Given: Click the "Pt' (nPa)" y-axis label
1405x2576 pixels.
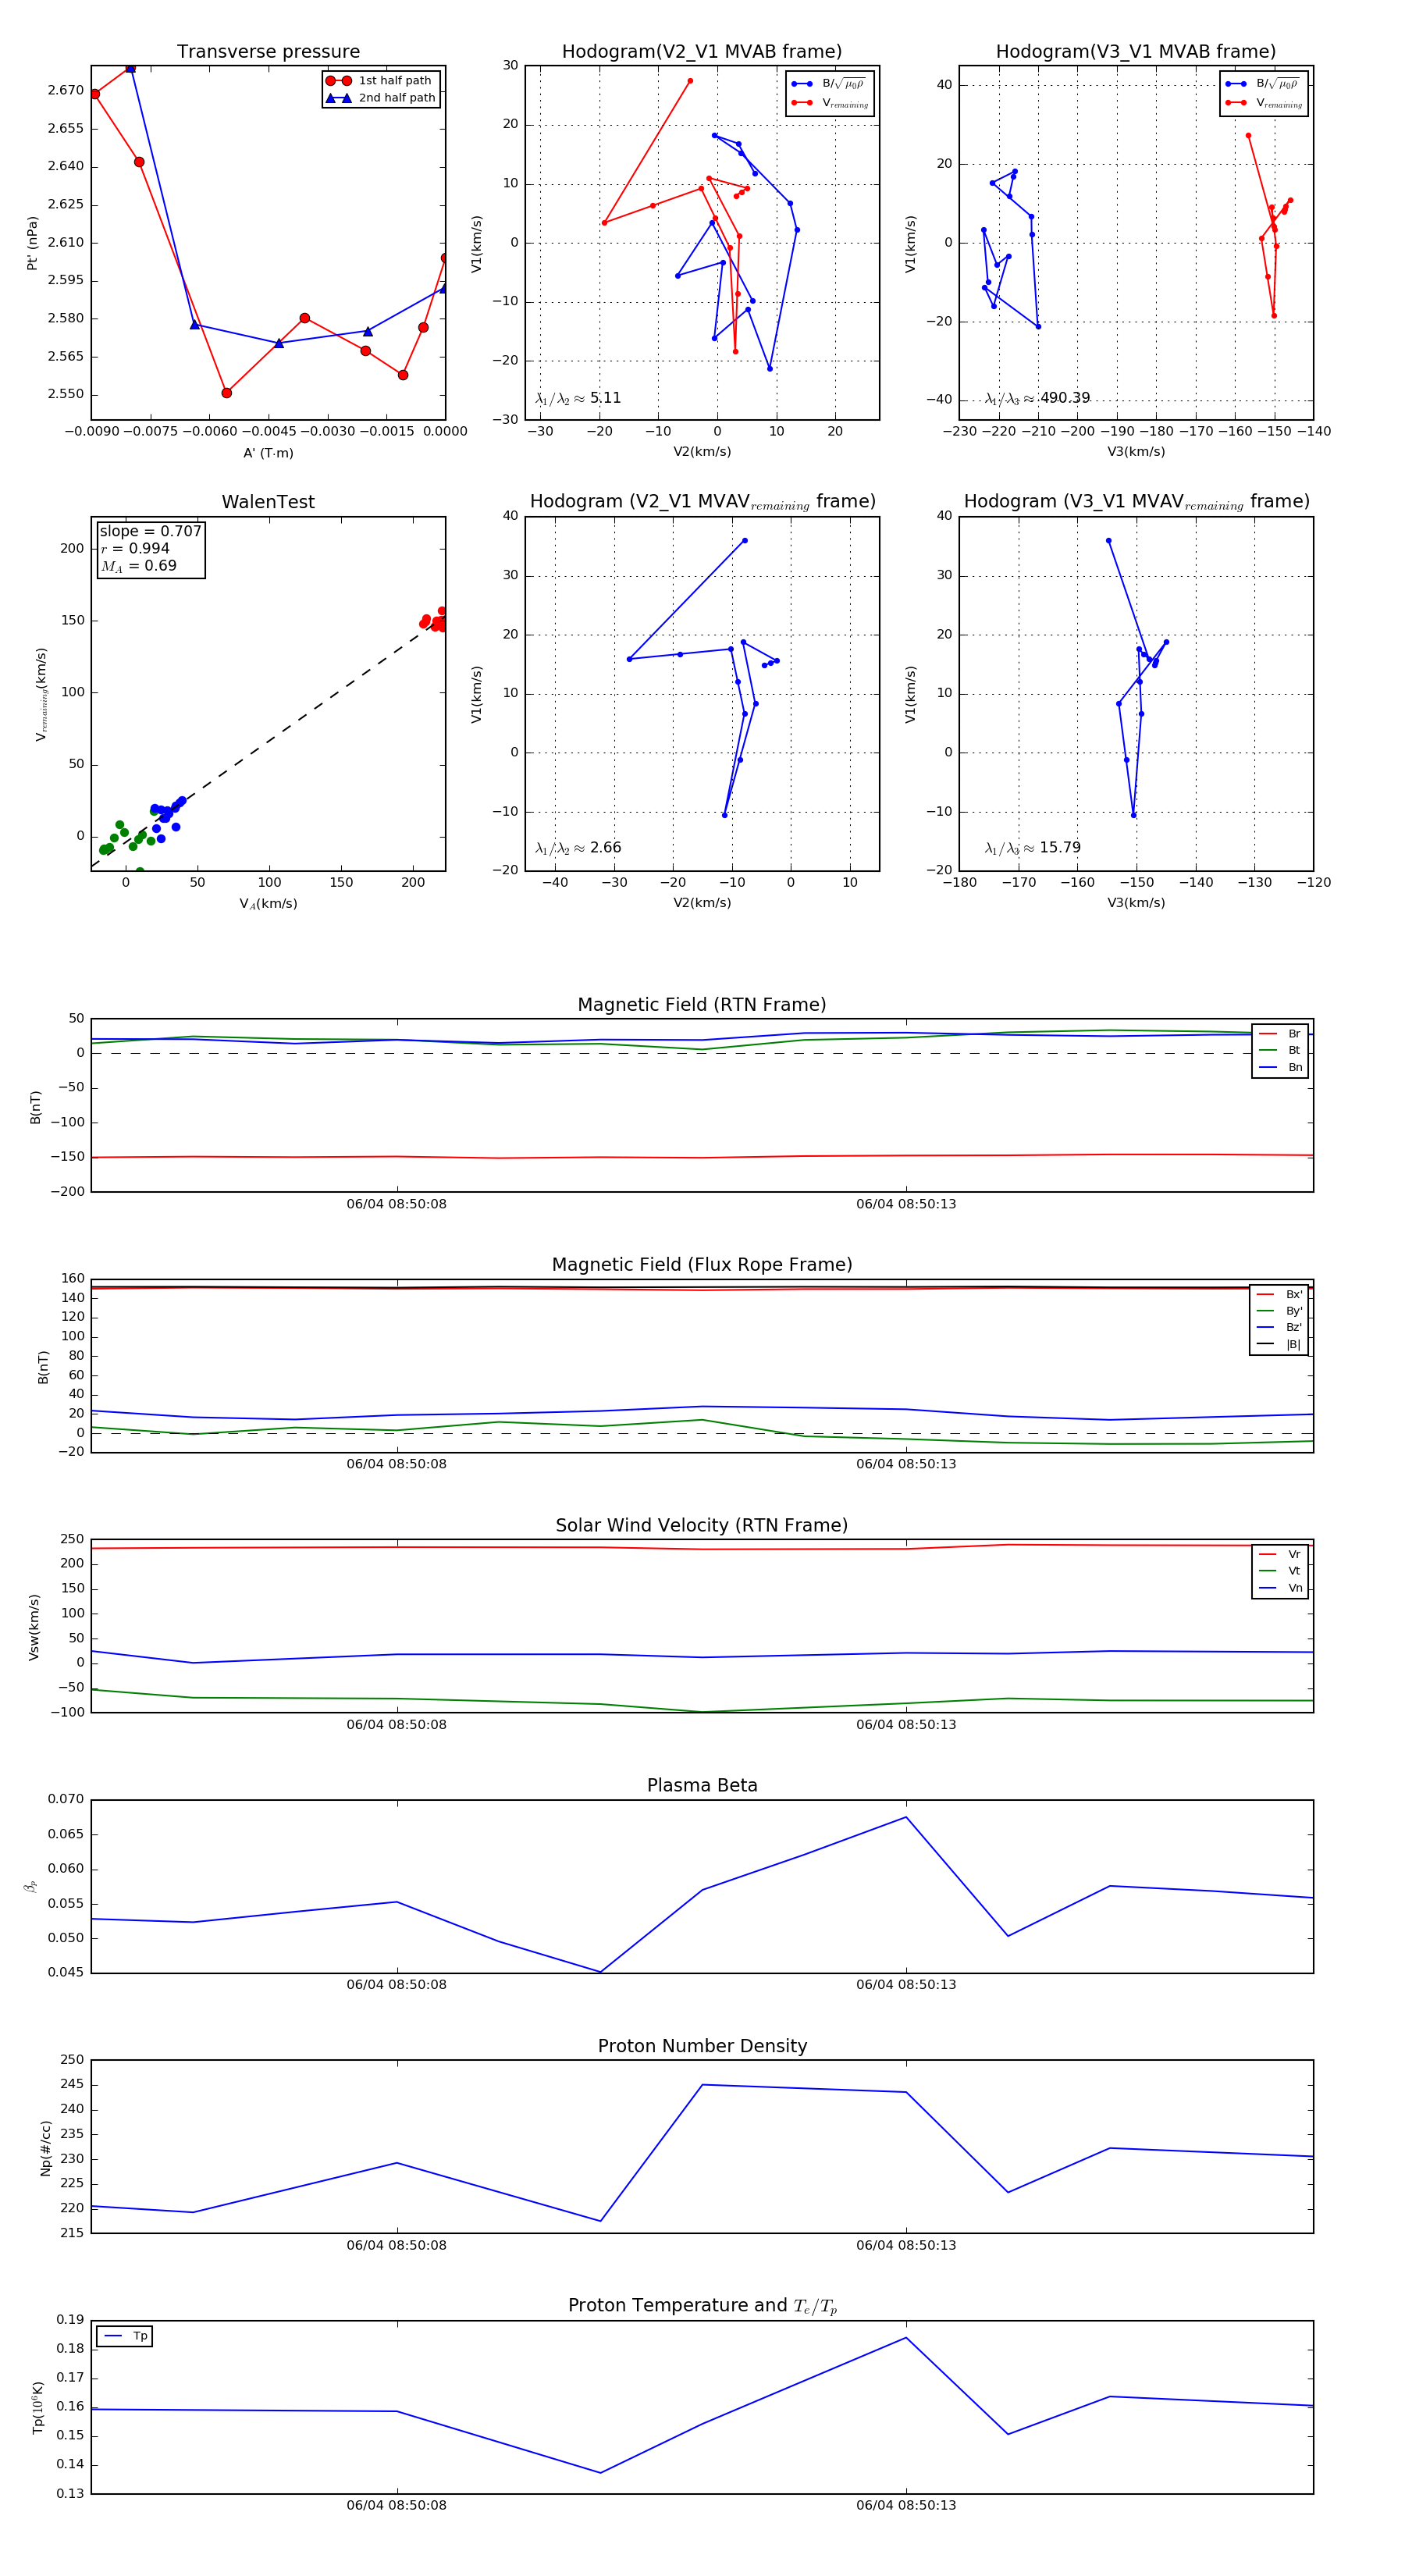Looking at the screenshot, I should tap(32, 243).
